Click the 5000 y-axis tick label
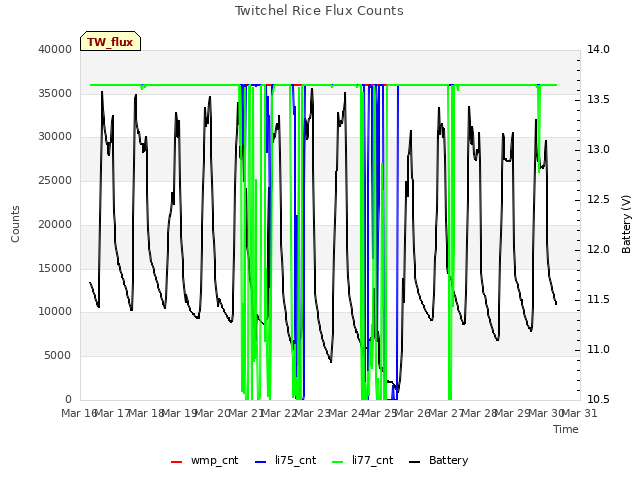 coord(58,356)
